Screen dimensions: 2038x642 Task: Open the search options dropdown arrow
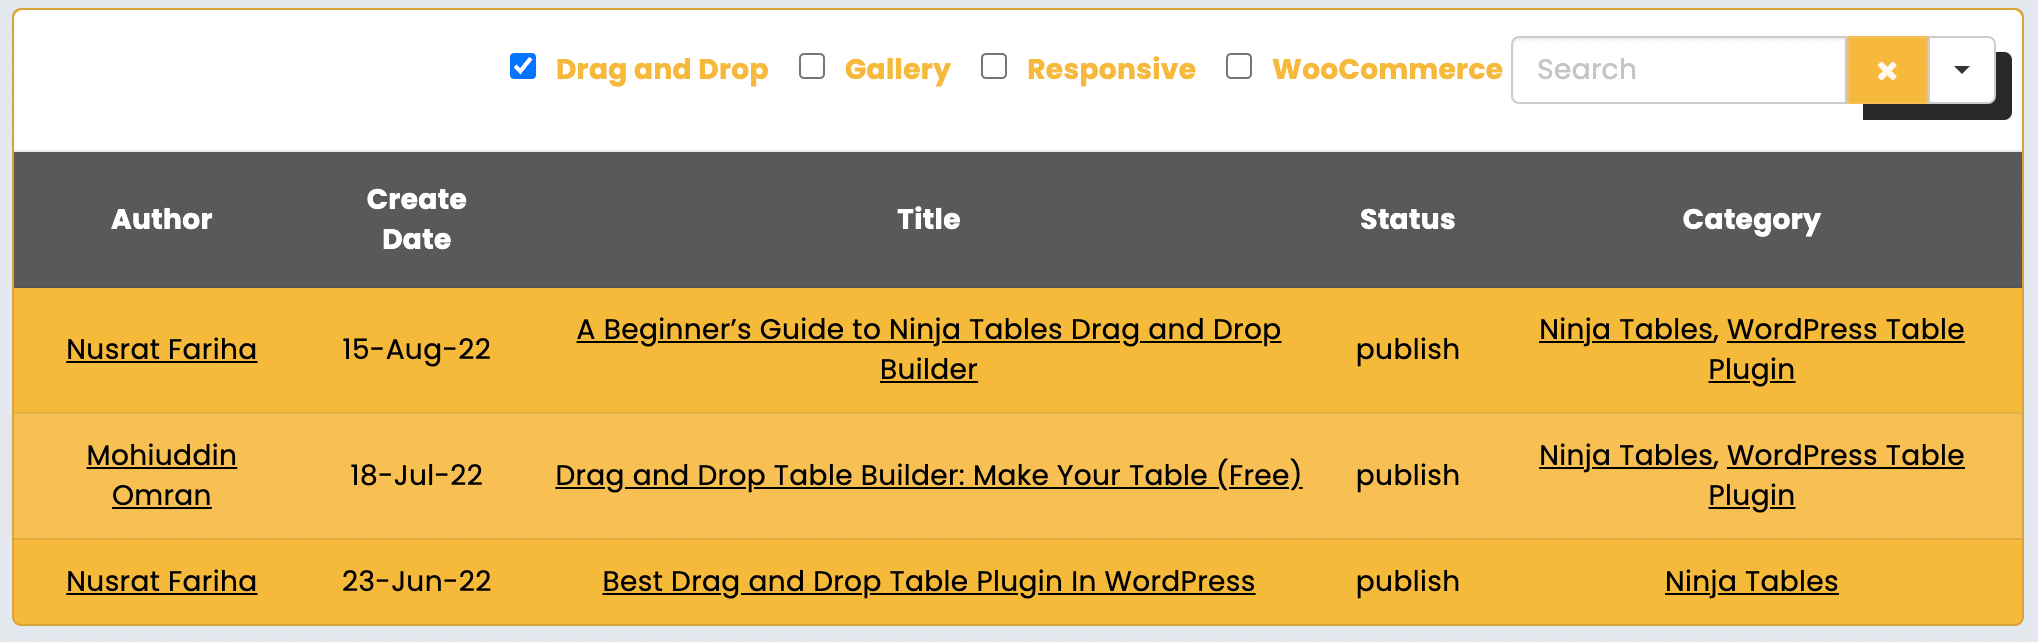pos(1961,70)
